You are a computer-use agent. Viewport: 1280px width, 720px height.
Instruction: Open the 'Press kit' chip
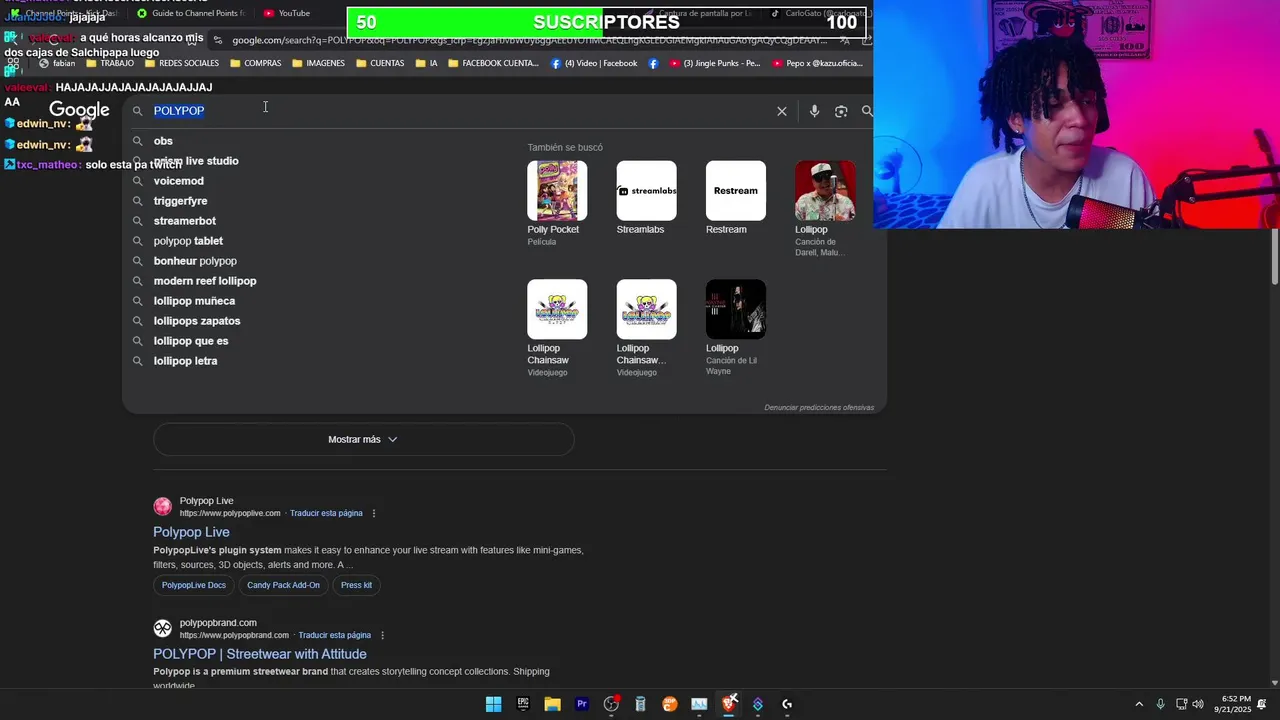[356, 585]
